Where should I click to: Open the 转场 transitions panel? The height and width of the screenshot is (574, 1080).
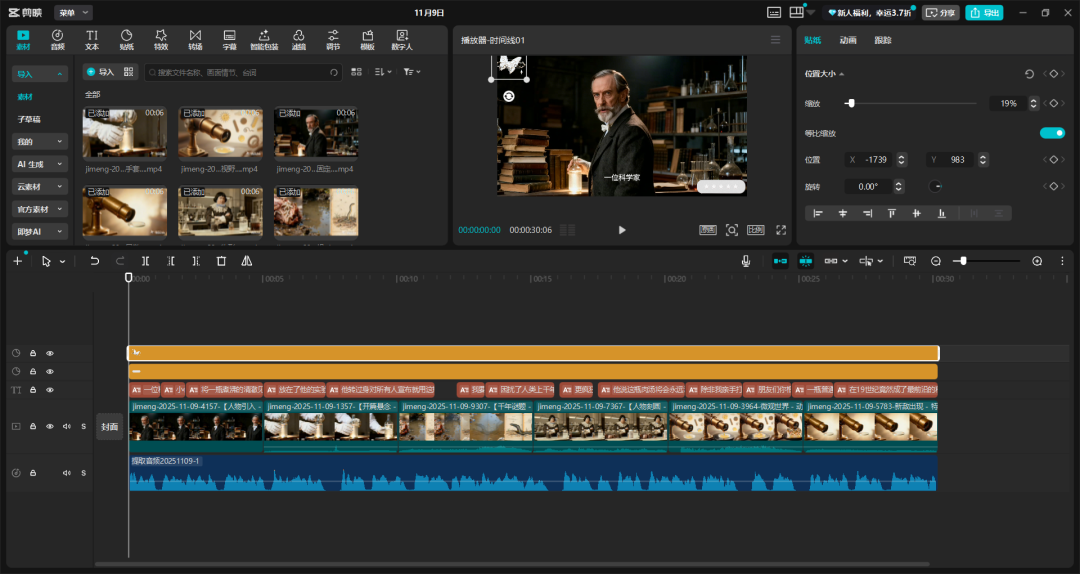(x=195, y=40)
